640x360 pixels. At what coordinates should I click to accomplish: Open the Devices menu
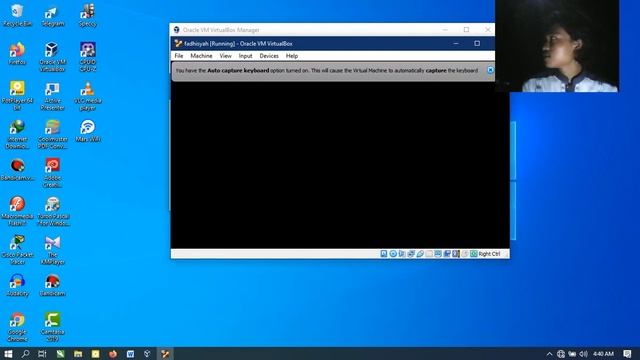click(269, 56)
